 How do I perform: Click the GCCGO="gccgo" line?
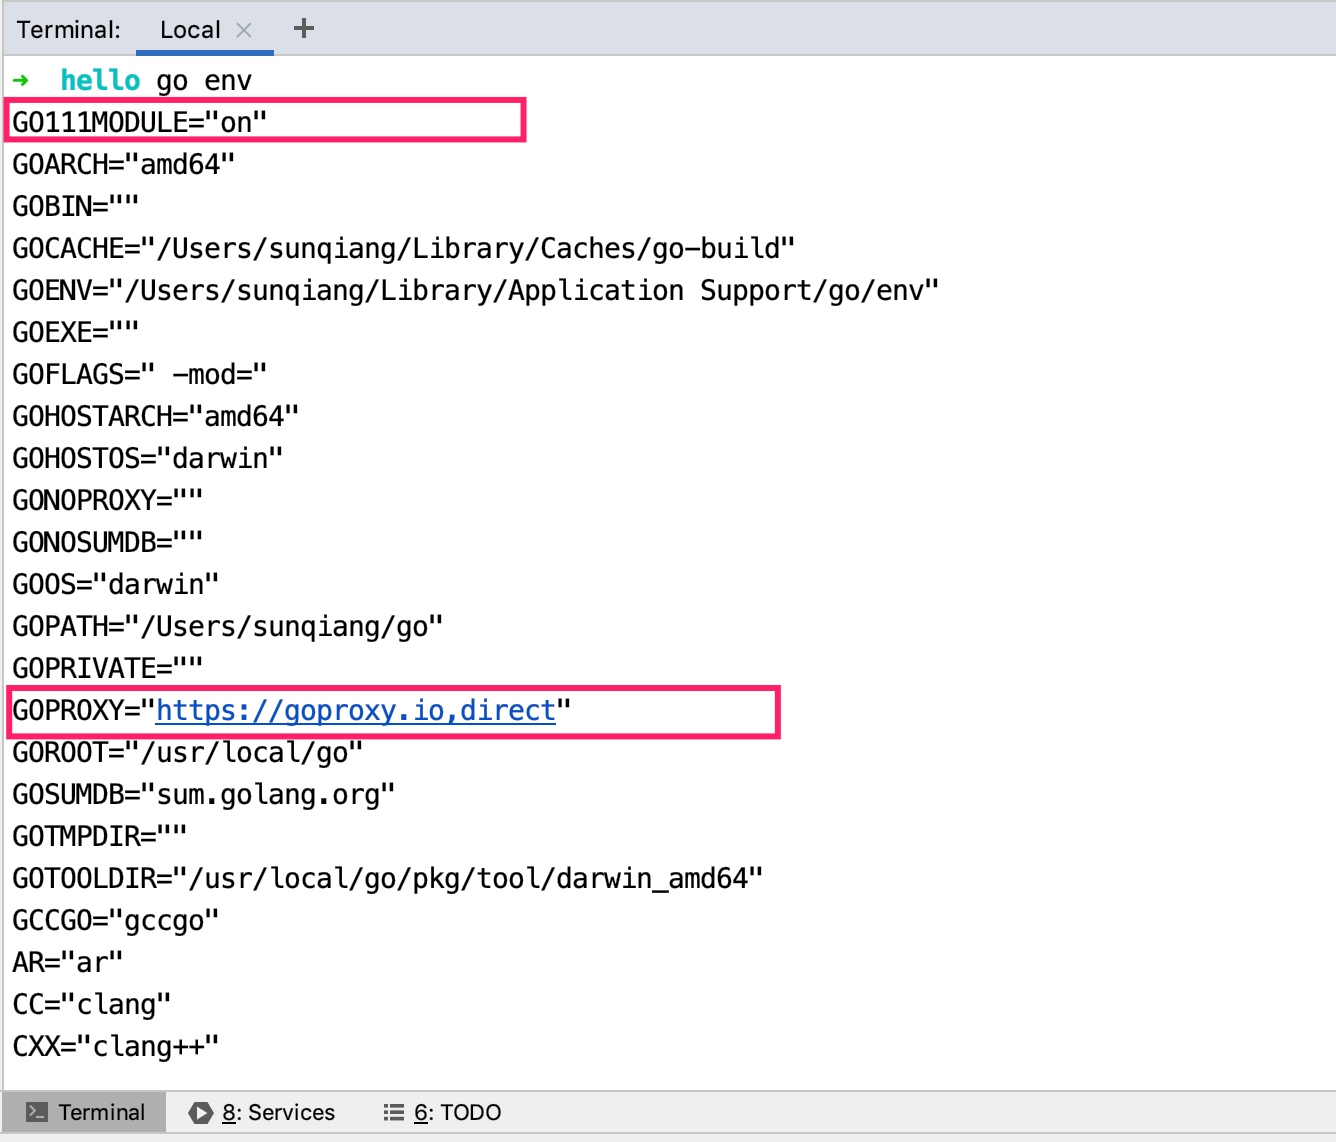116,920
